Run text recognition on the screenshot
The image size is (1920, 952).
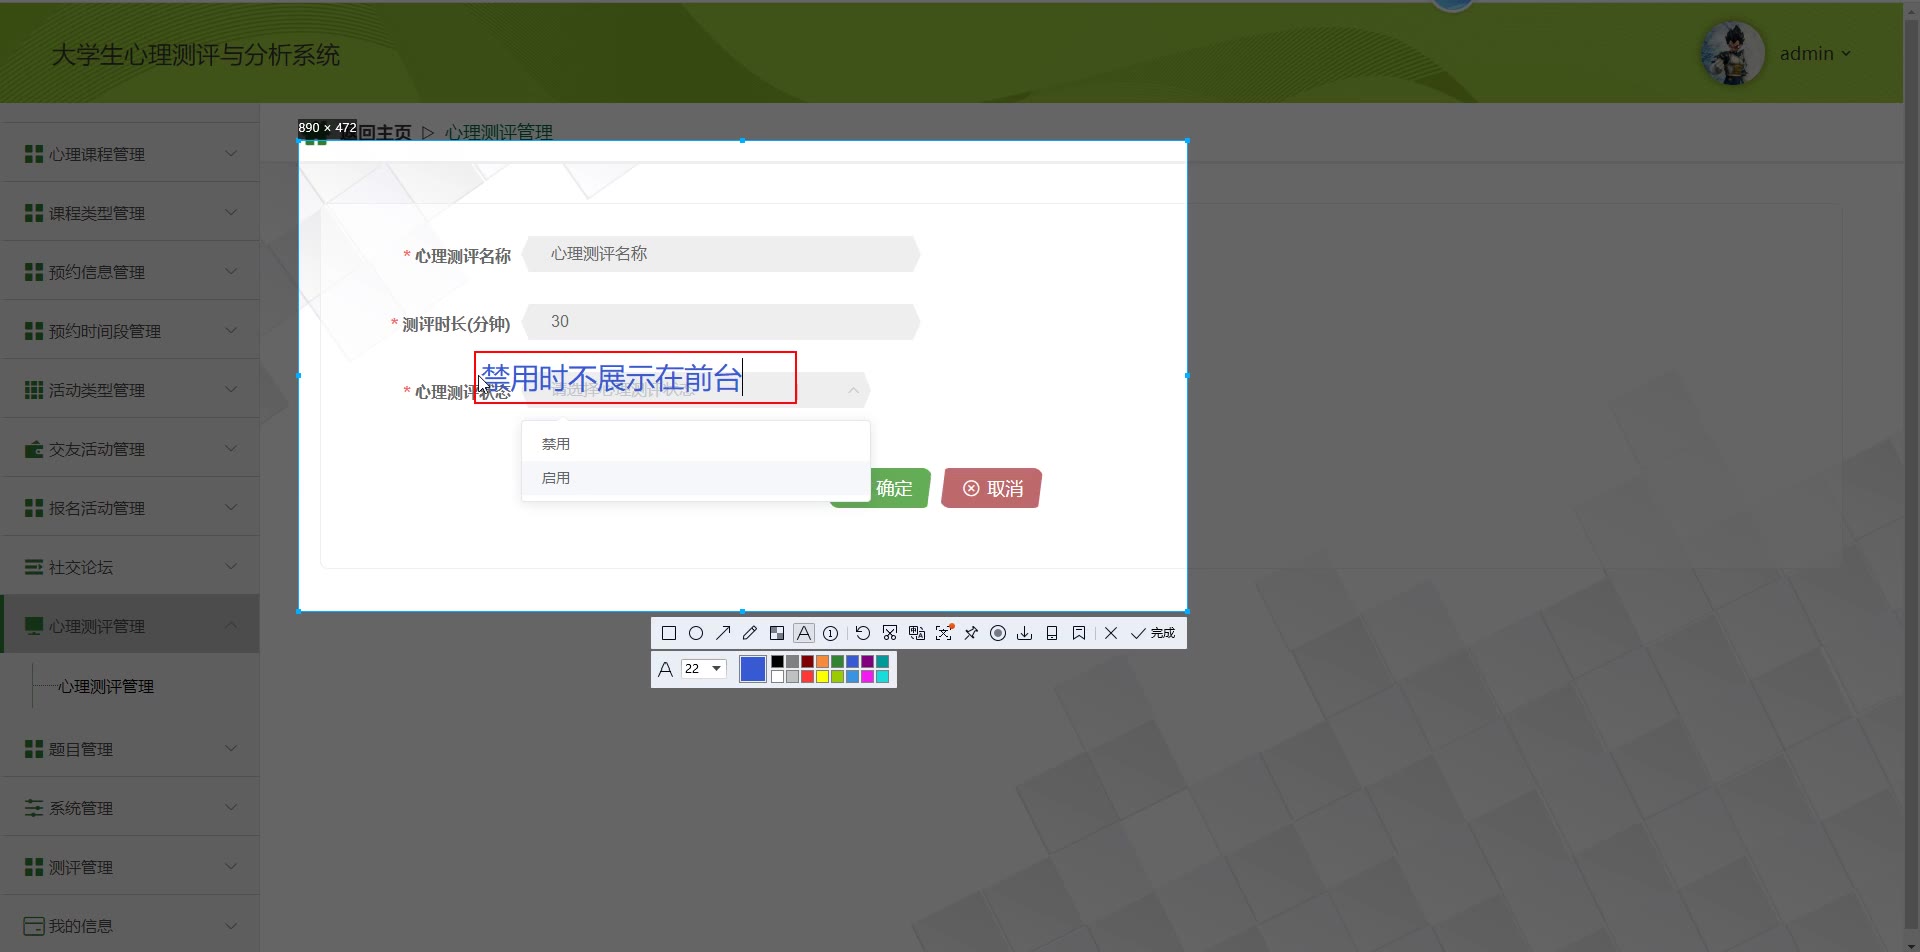coord(944,633)
